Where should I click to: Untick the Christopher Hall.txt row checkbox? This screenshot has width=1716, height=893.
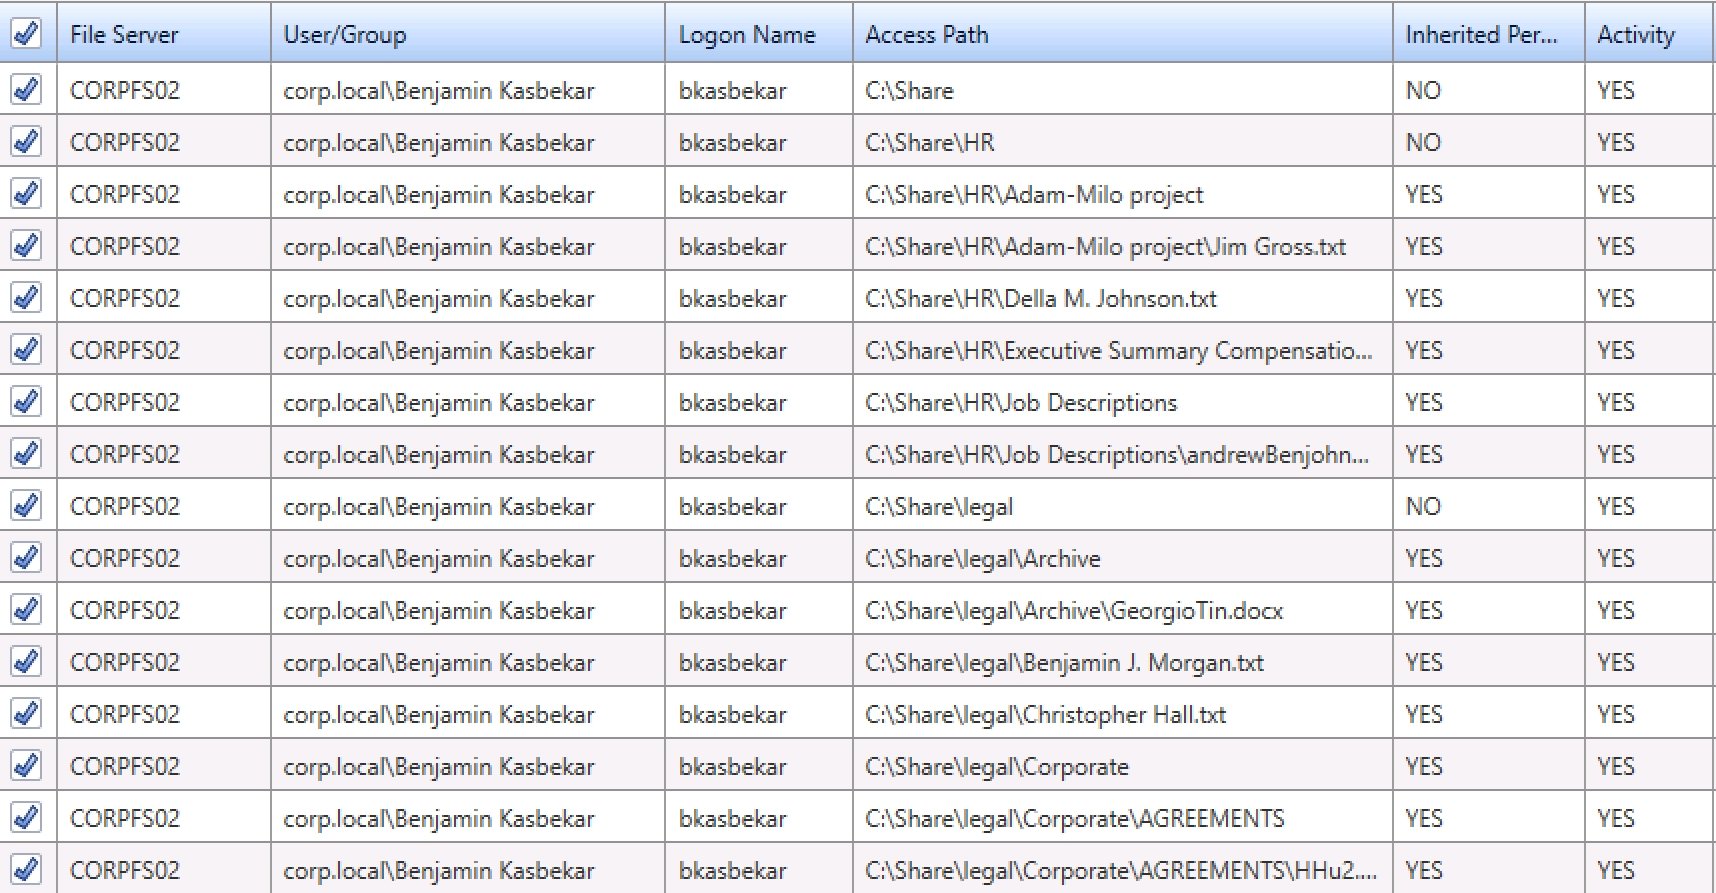click(26, 714)
